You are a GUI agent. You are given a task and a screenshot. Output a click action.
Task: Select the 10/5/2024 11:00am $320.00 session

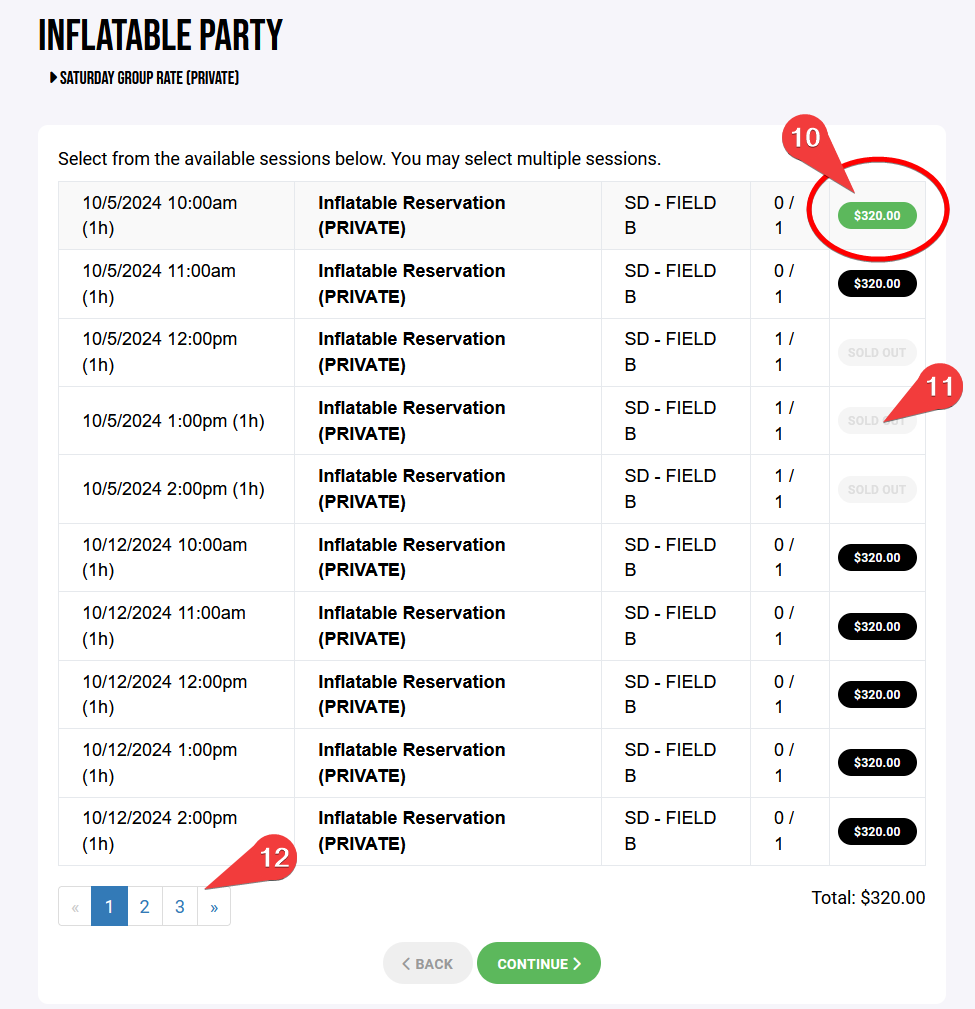pos(876,284)
